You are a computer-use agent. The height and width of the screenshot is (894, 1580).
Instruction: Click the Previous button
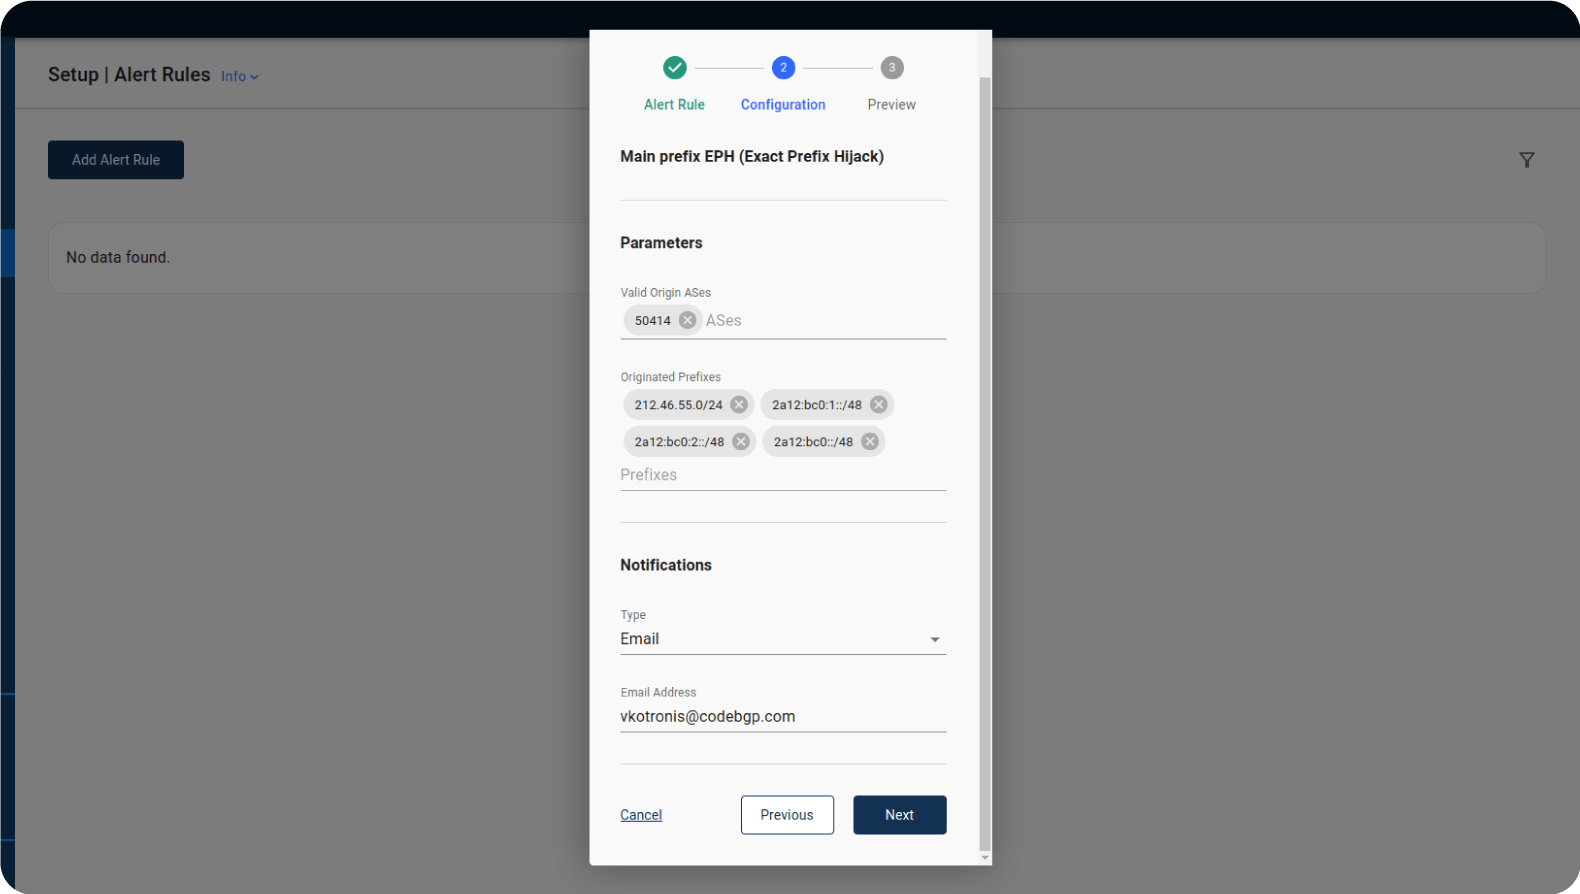point(787,815)
